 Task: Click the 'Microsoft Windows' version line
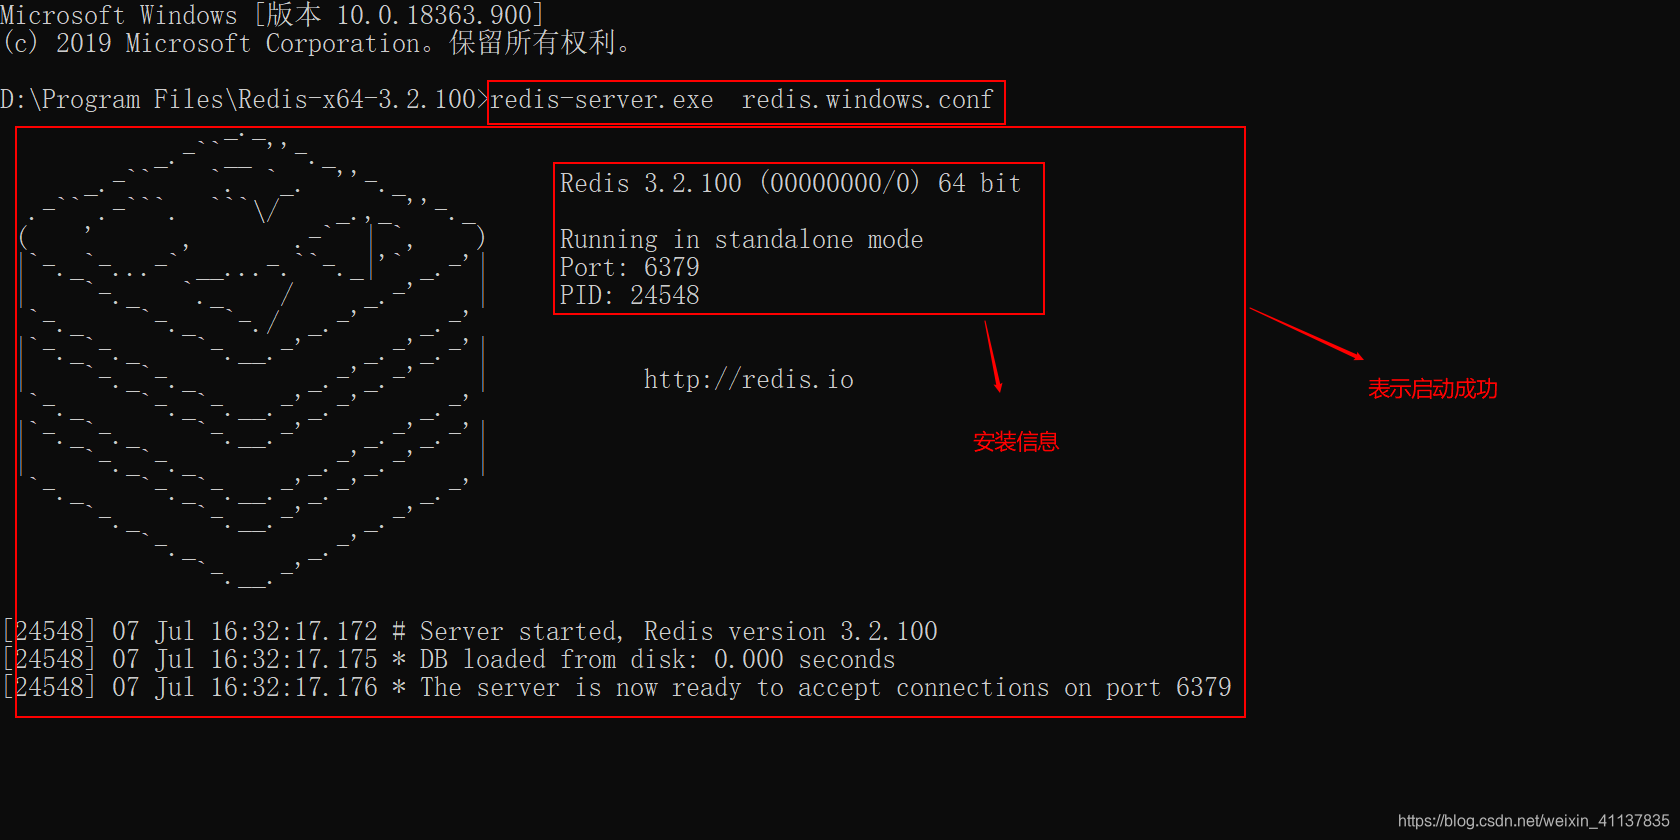272,15
